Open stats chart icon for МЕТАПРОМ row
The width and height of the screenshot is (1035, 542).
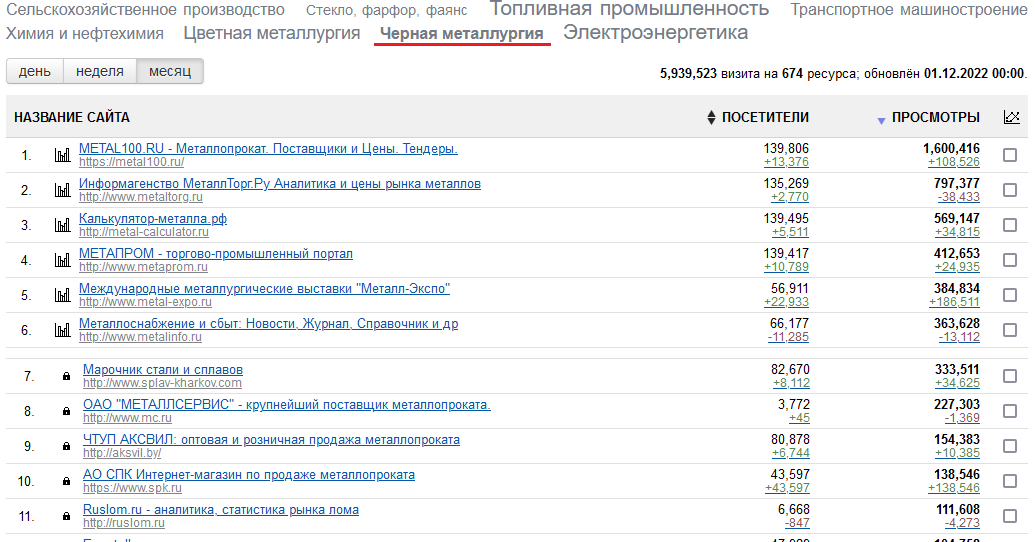coord(62,261)
